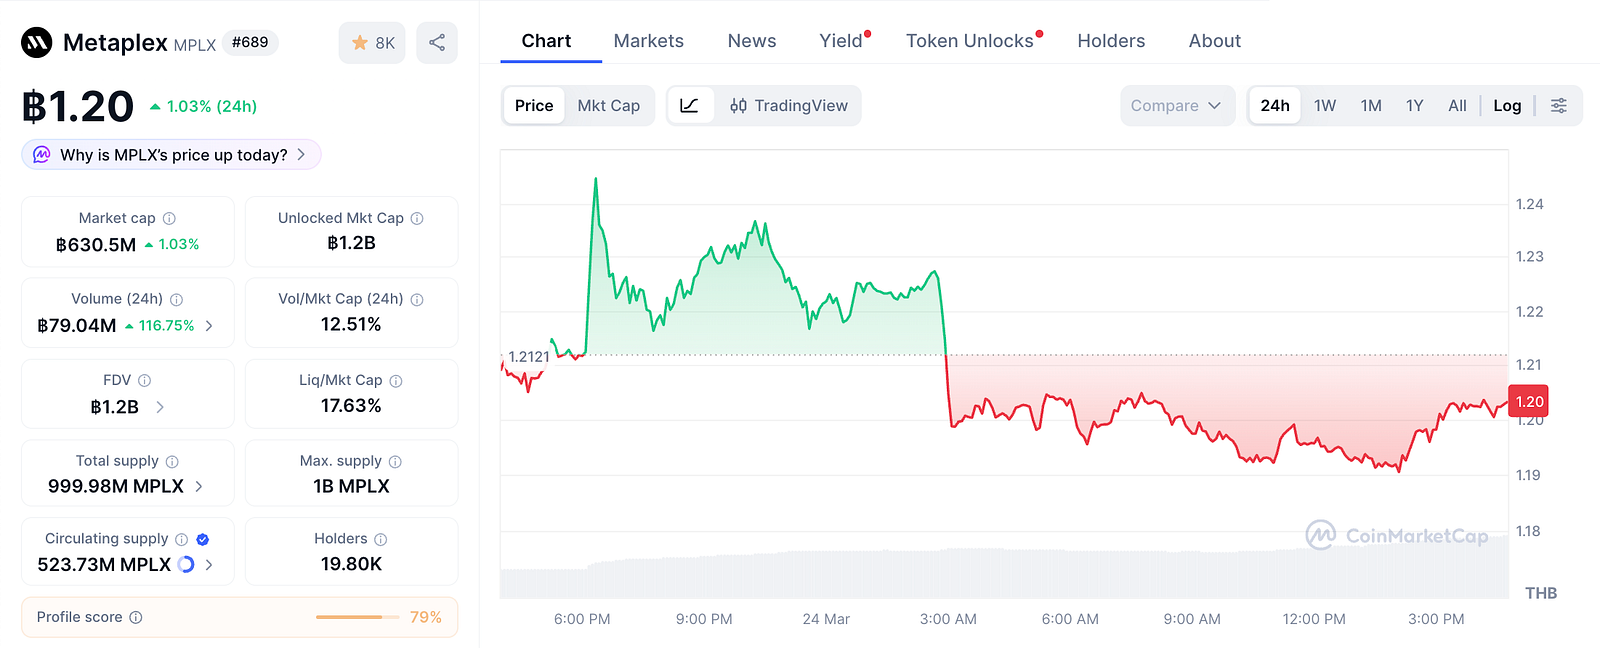Show Total supply info icon
1600x648 pixels.
172,461
